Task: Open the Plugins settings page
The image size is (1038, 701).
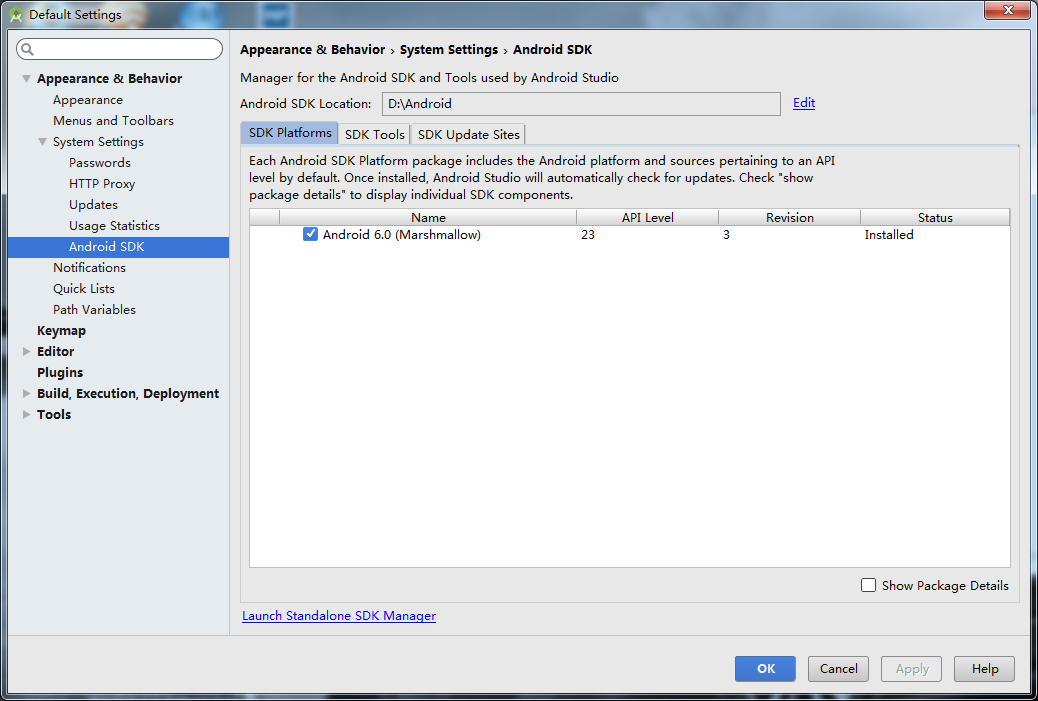Action: pos(60,373)
